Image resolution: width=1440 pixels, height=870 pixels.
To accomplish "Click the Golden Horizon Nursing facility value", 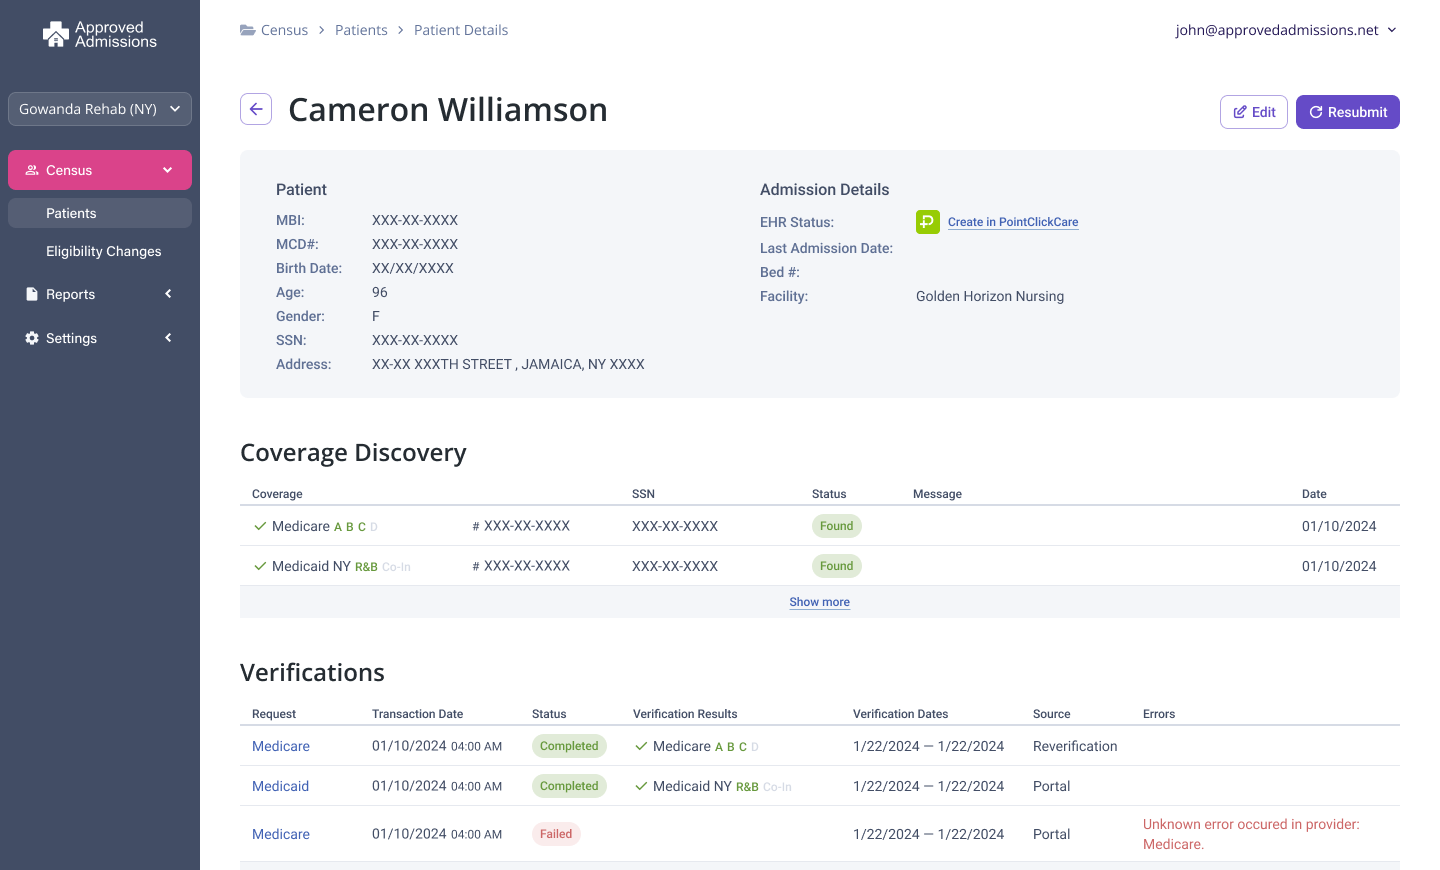I will pyautogui.click(x=990, y=296).
